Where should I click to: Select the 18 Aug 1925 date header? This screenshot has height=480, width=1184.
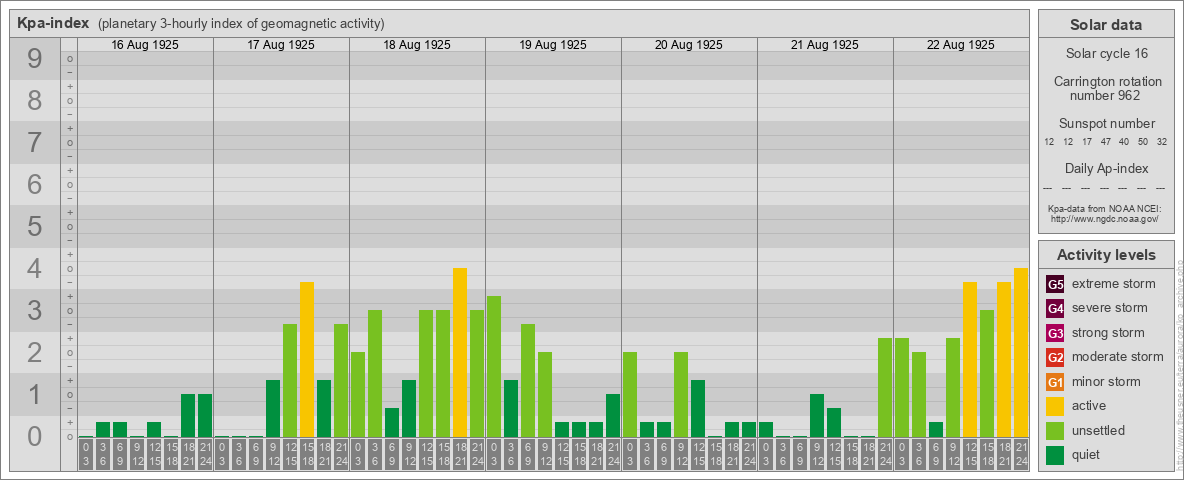coord(417,45)
